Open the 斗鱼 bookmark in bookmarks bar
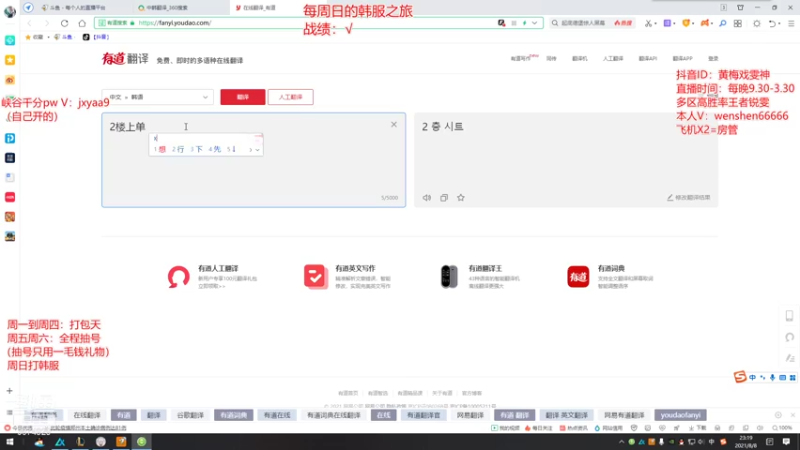This screenshot has width=800, height=450. coord(64,37)
